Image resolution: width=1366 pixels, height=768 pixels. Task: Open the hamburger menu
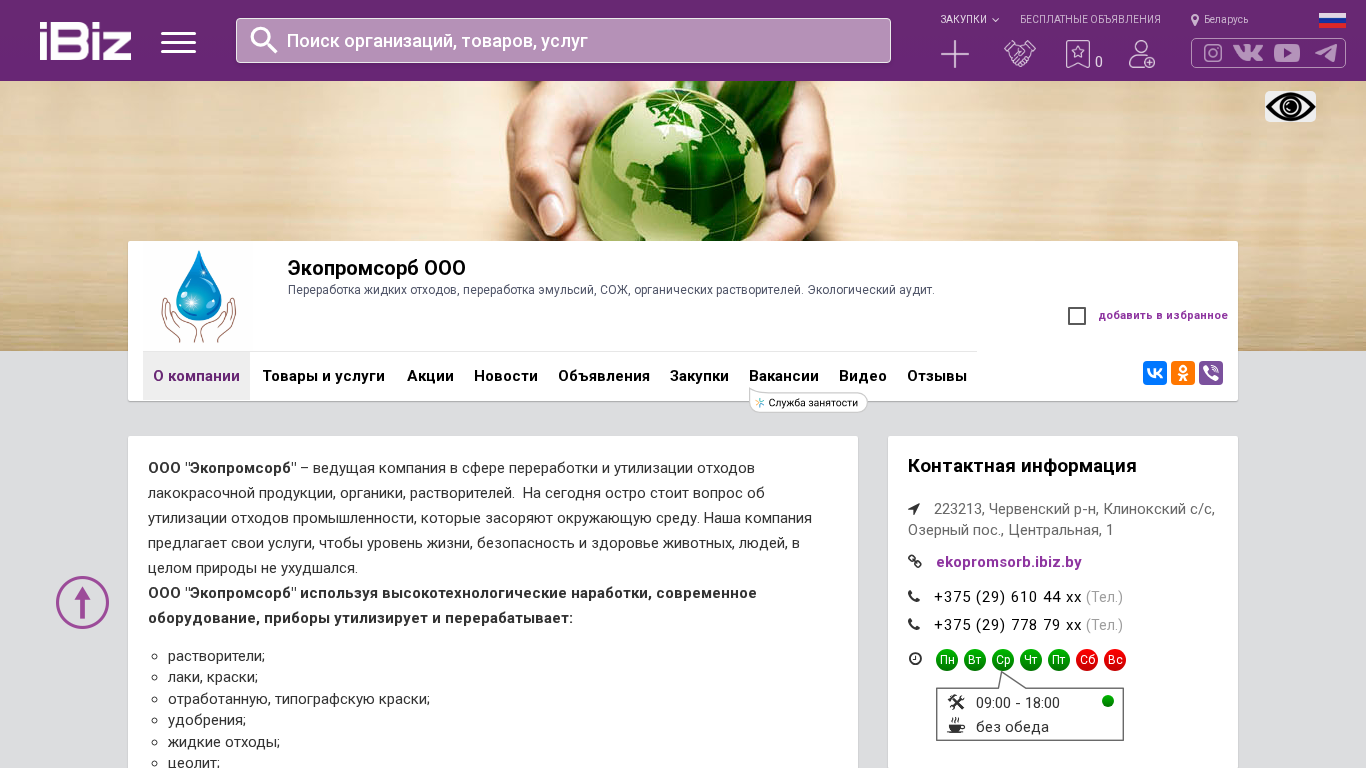tap(178, 42)
